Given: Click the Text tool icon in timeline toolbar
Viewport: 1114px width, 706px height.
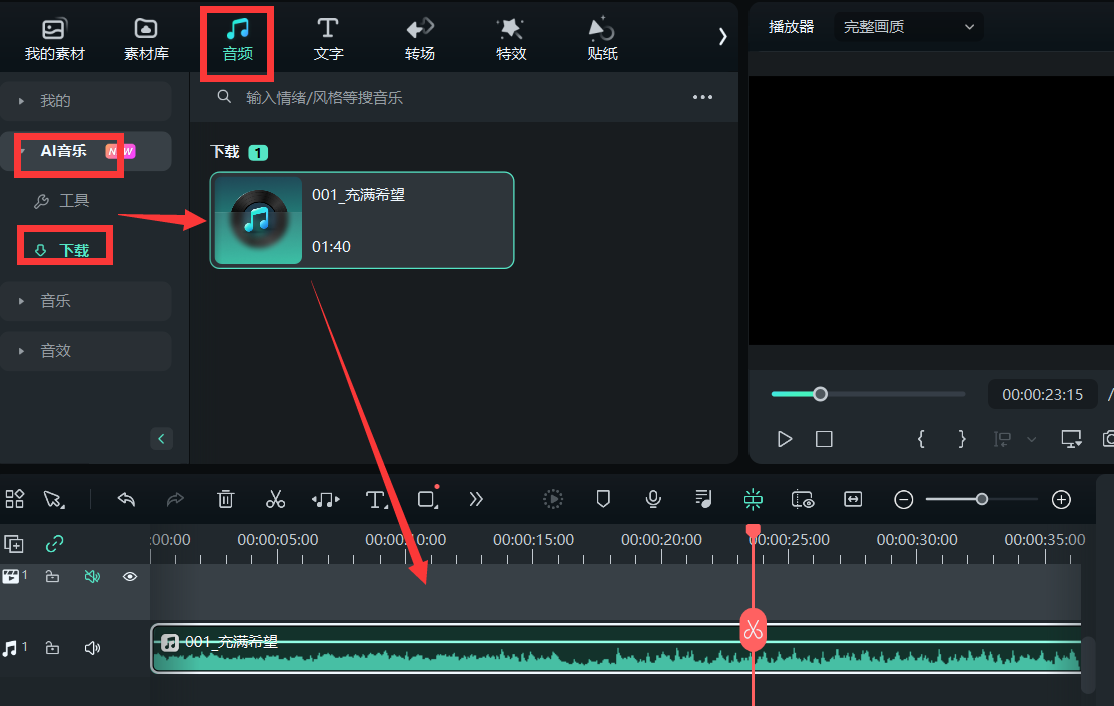Looking at the screenshot, I should (x=376, y=499).
